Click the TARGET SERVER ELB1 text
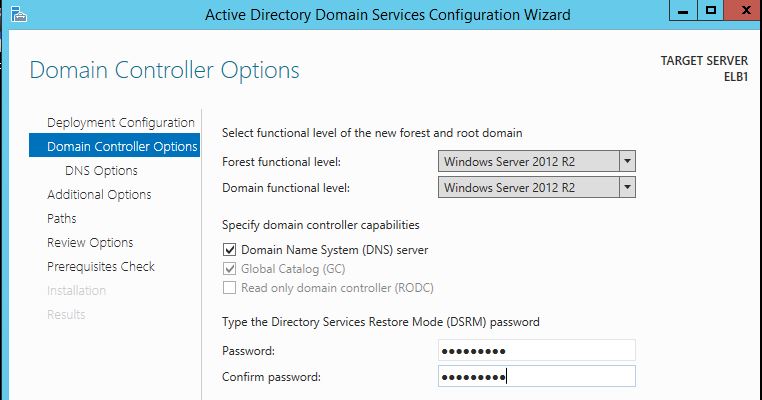 (704, 69)
